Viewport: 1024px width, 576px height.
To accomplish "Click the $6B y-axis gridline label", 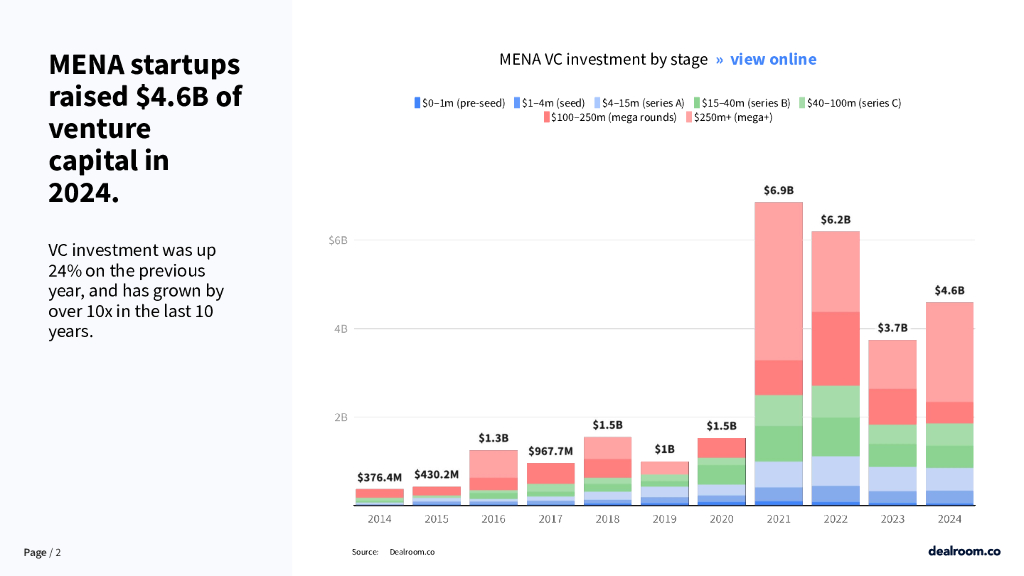I will tap(337, 241).
